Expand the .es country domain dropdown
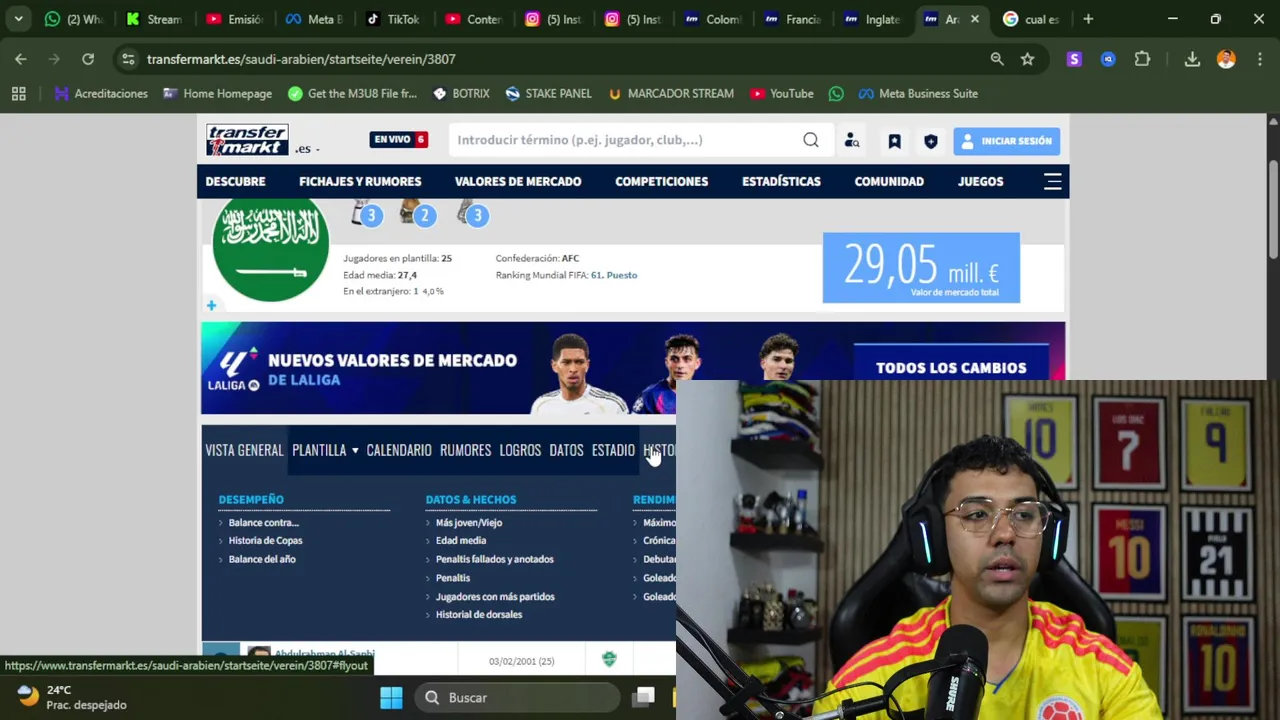The height and width of the screenshot is (720, 1280). (307, 149)
